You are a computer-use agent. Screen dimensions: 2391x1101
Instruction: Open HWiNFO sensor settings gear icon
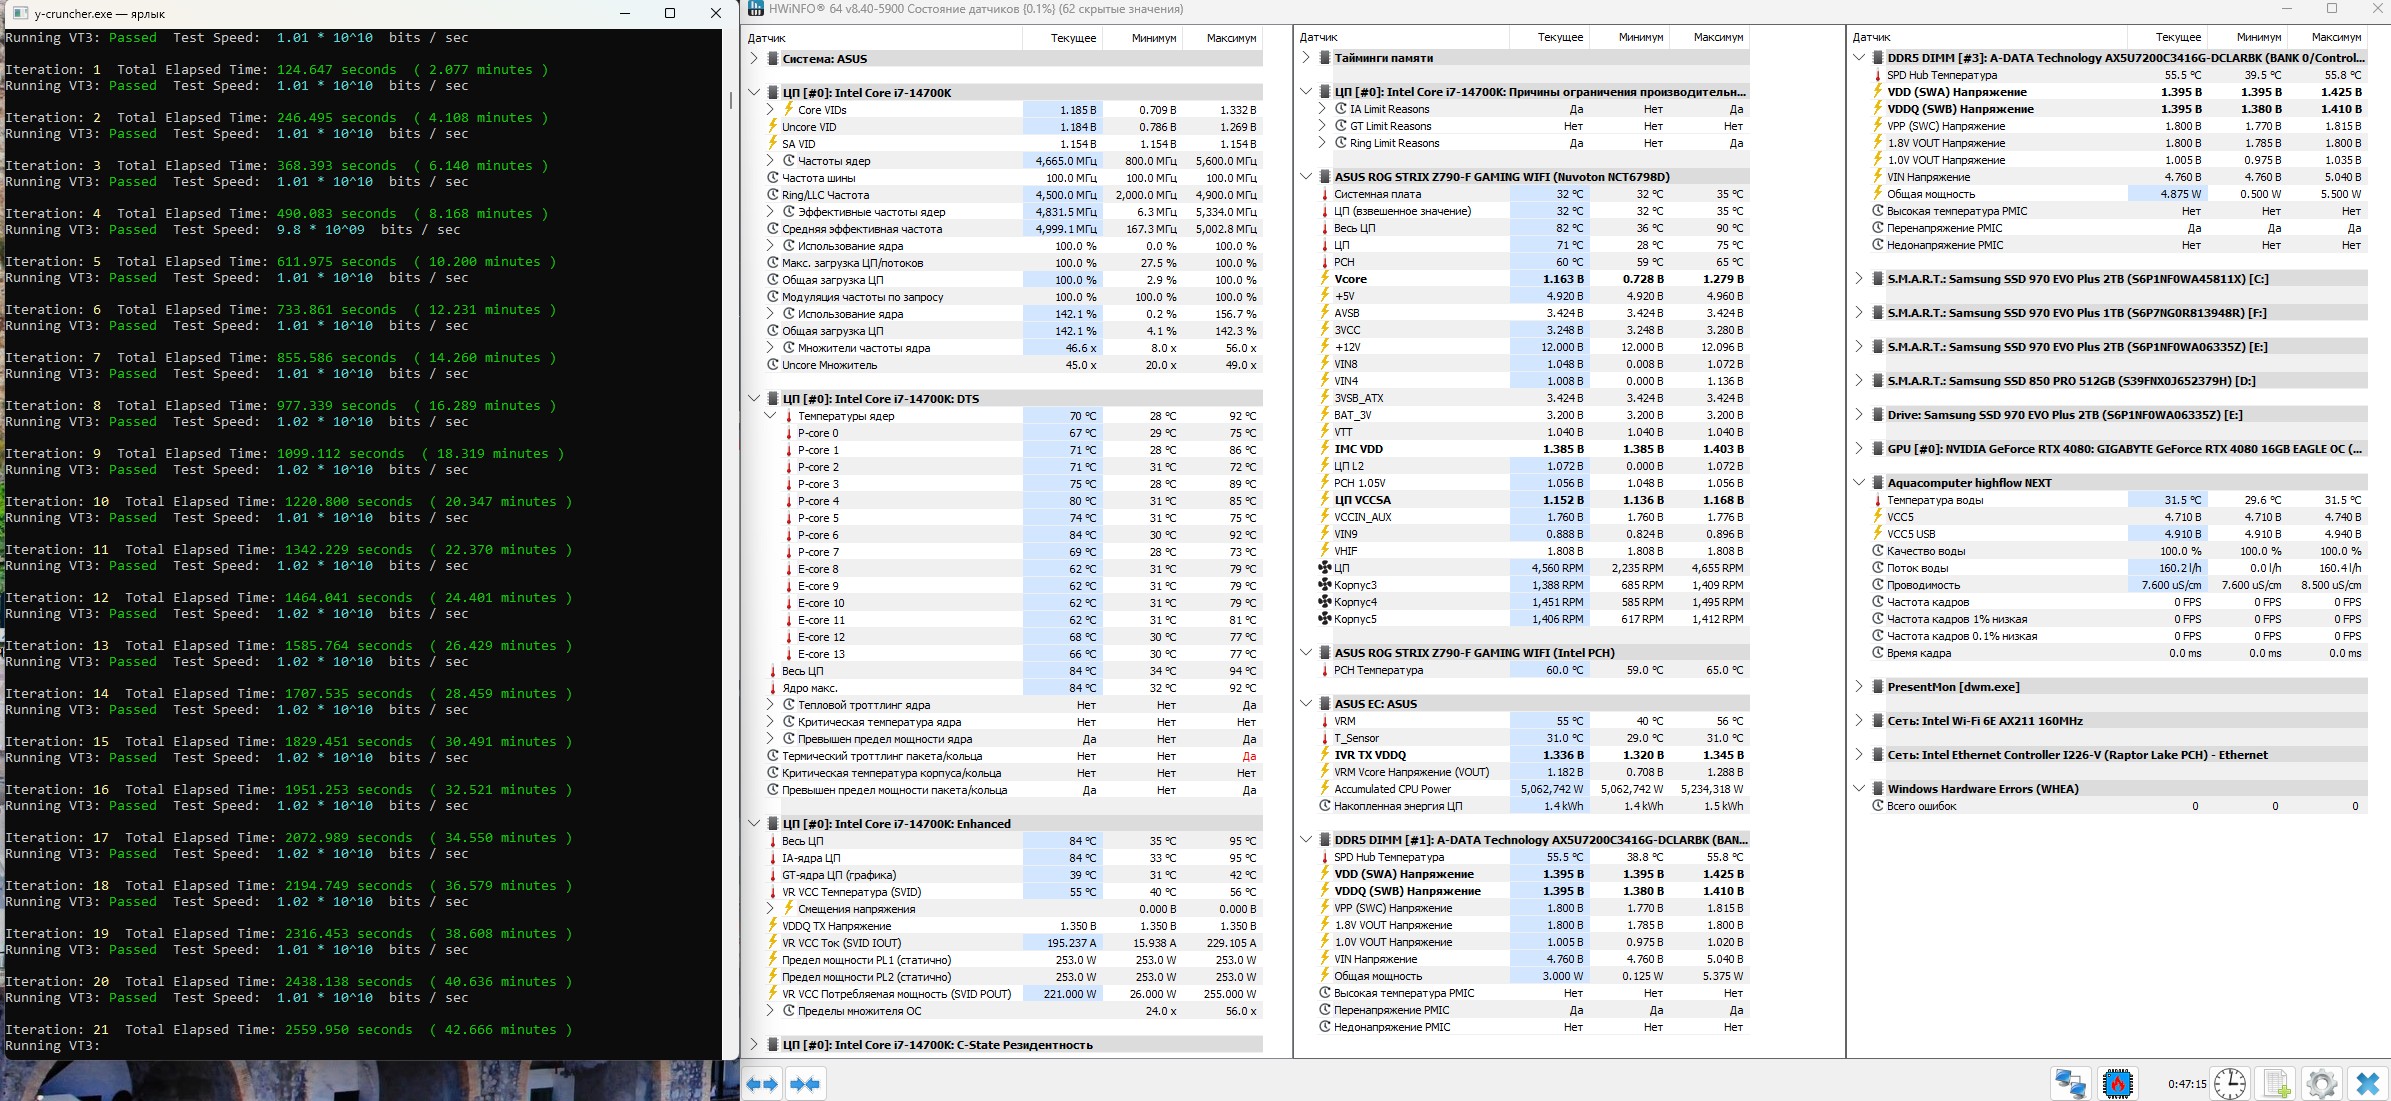pos(2321,1084)
